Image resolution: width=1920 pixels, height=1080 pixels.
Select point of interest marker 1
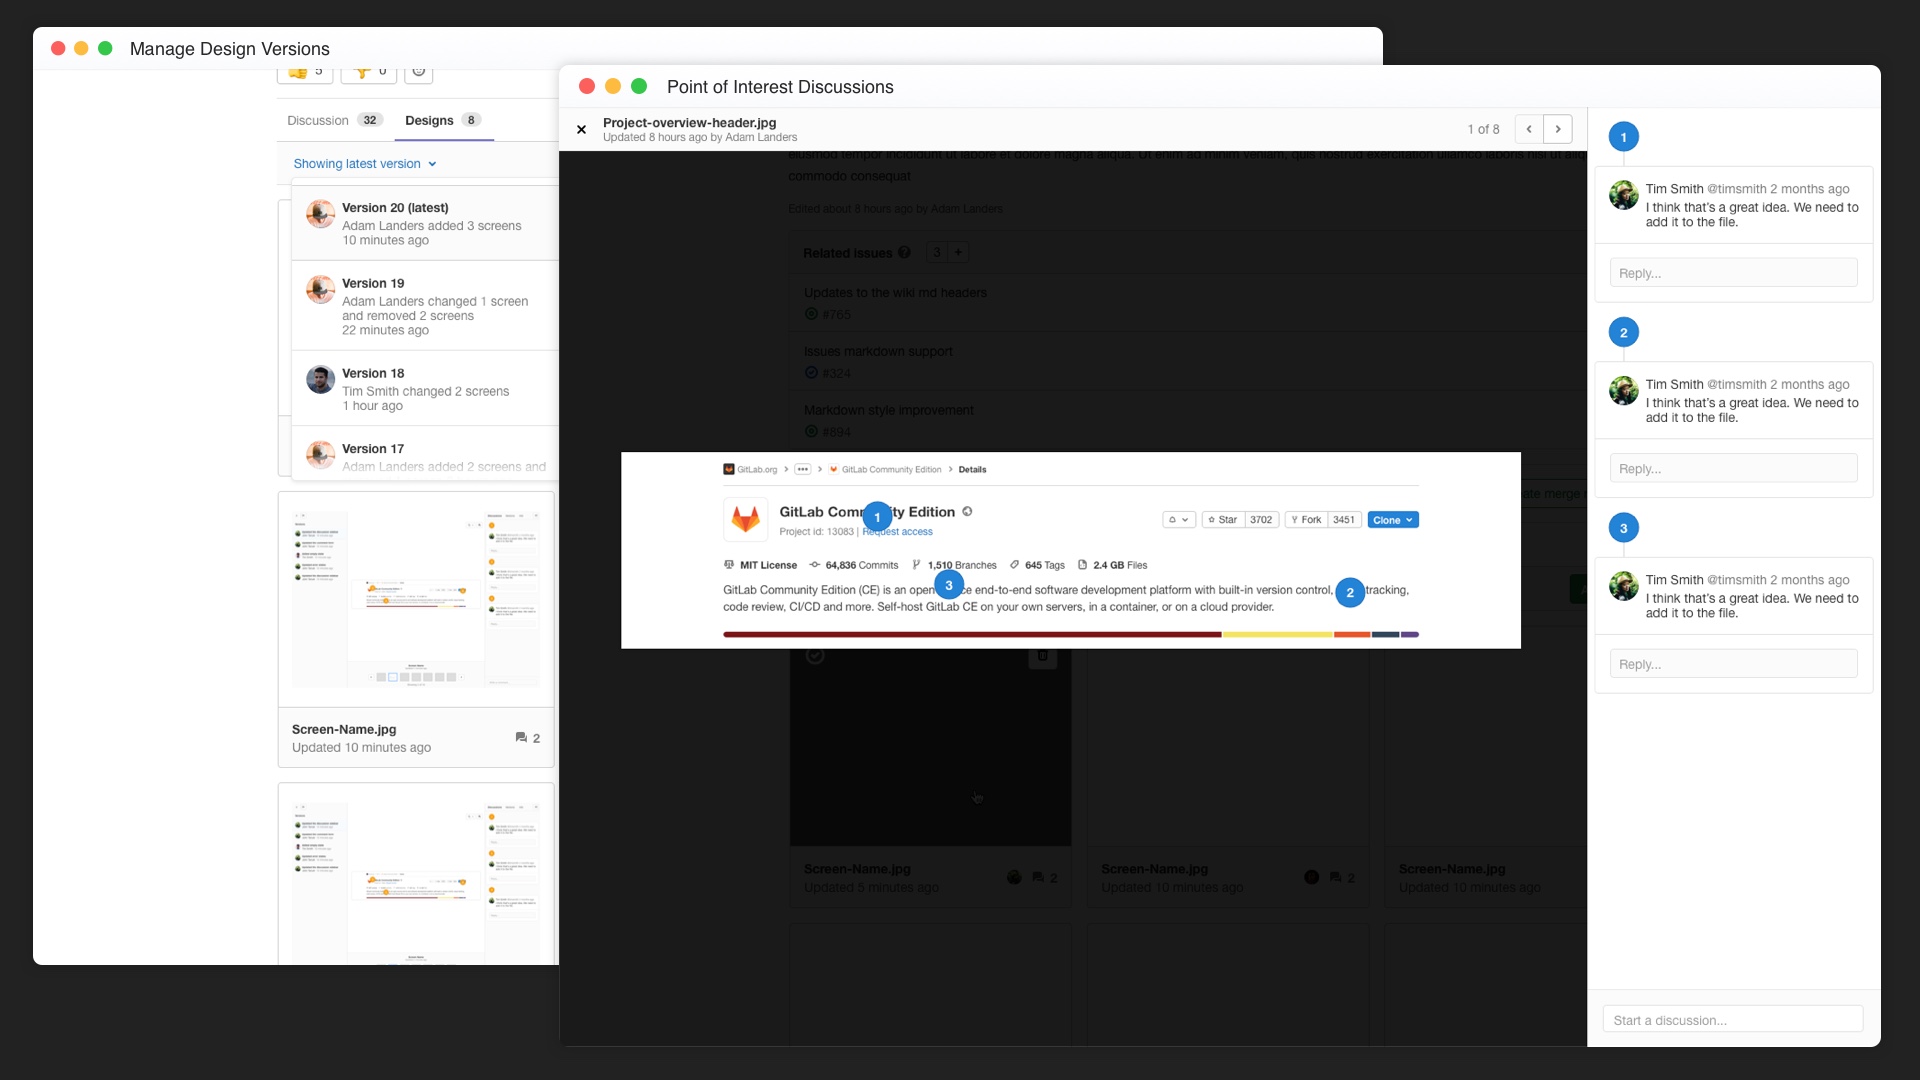(877, 517)
